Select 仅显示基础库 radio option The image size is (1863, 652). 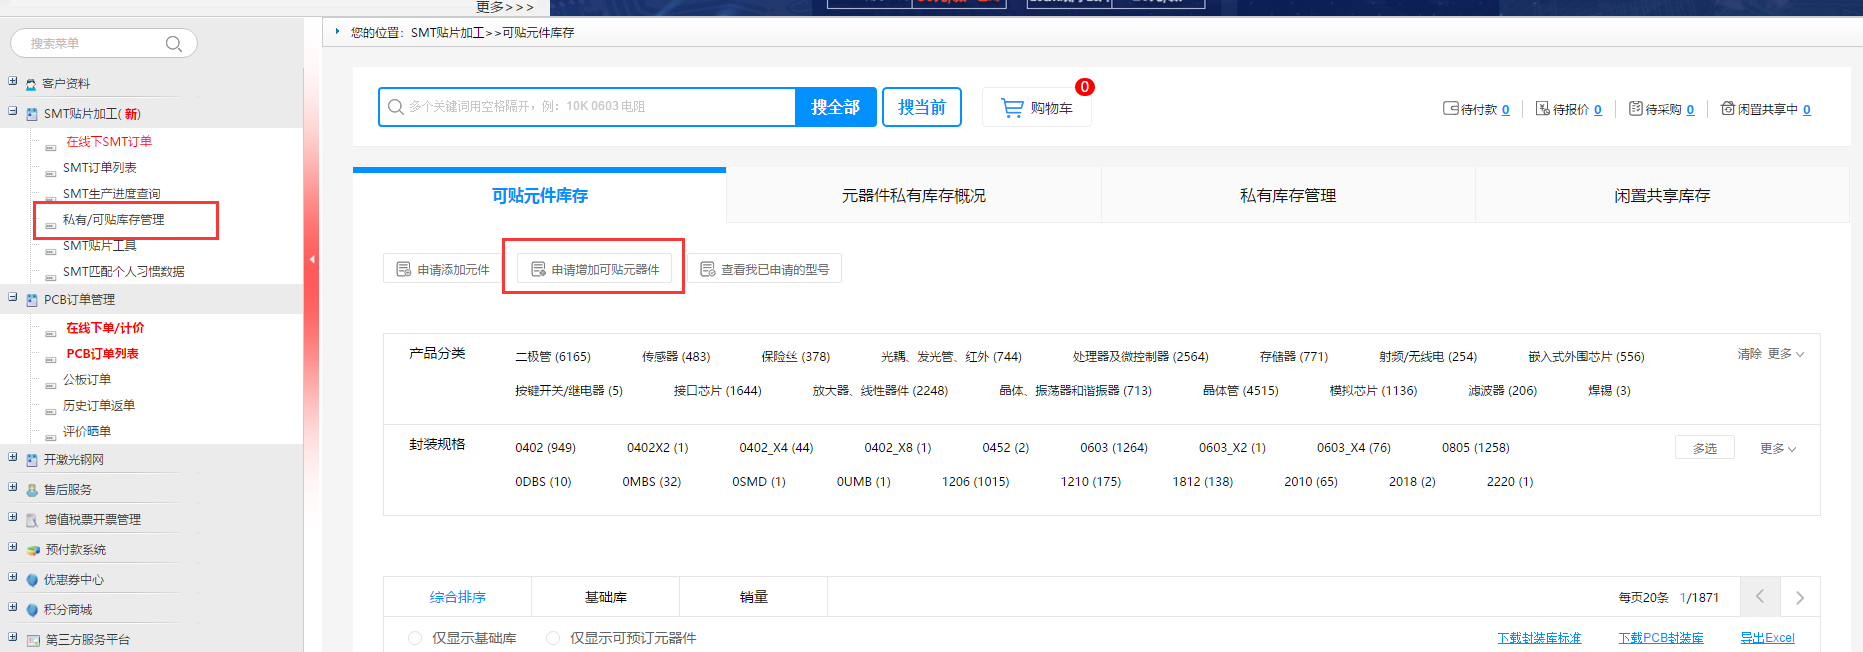[x=415, y=638]
